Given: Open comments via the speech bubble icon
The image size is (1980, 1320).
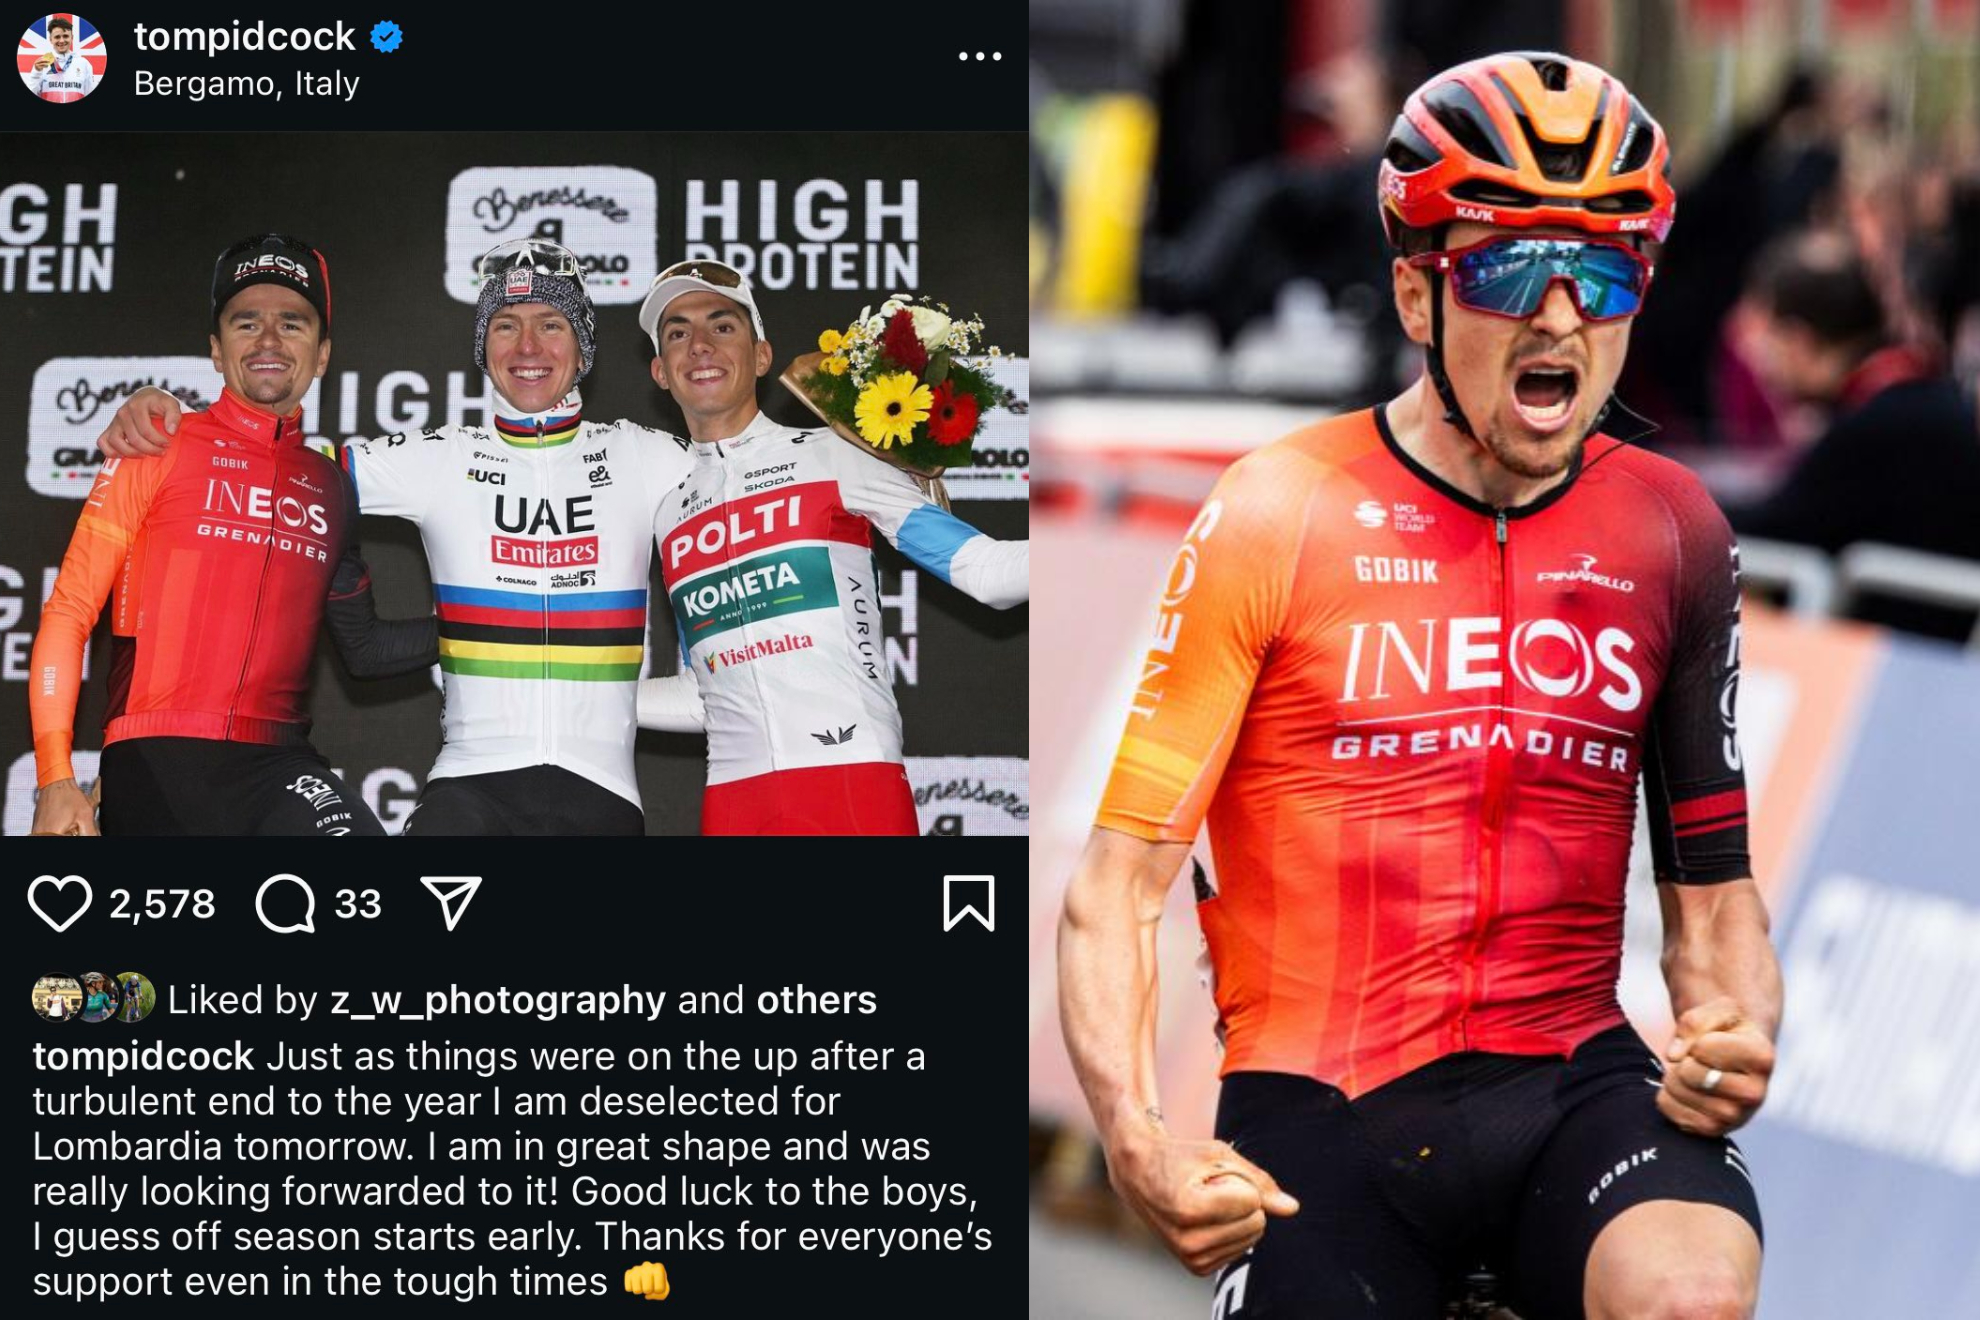Looking at the screenshot, I should pos(286,903).
